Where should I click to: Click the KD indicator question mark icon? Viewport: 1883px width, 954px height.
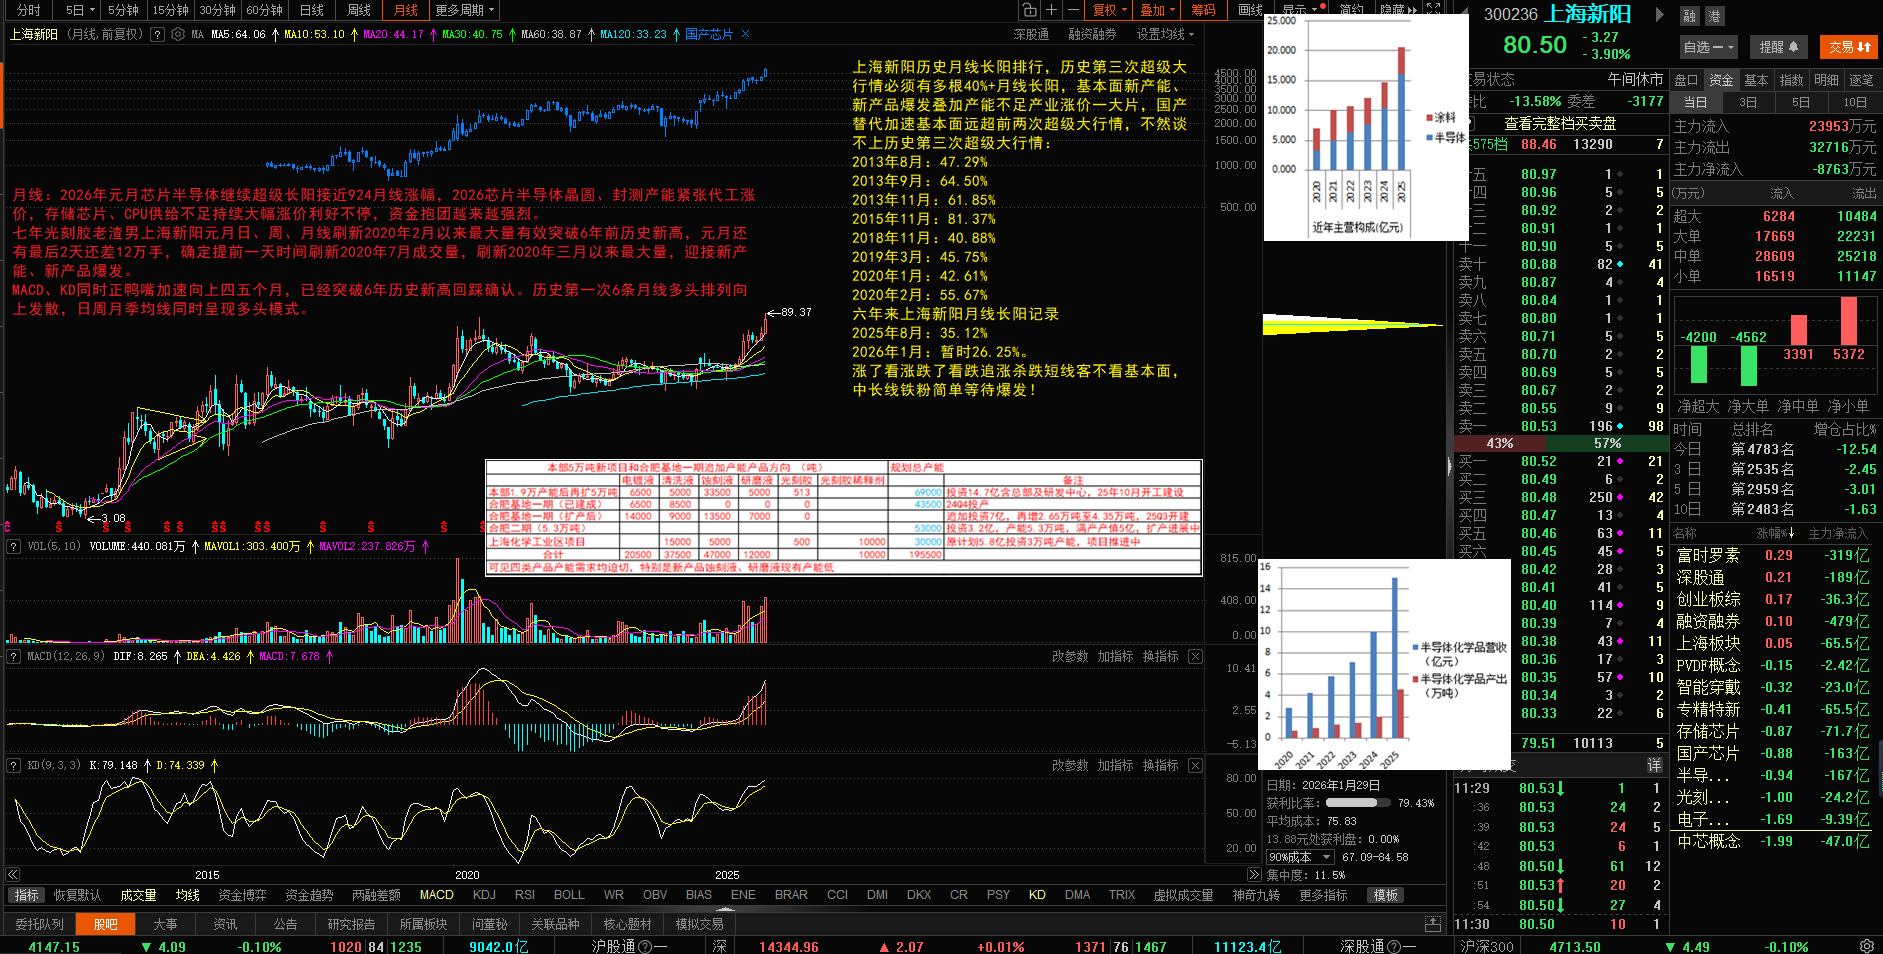[x=14, y=765]
